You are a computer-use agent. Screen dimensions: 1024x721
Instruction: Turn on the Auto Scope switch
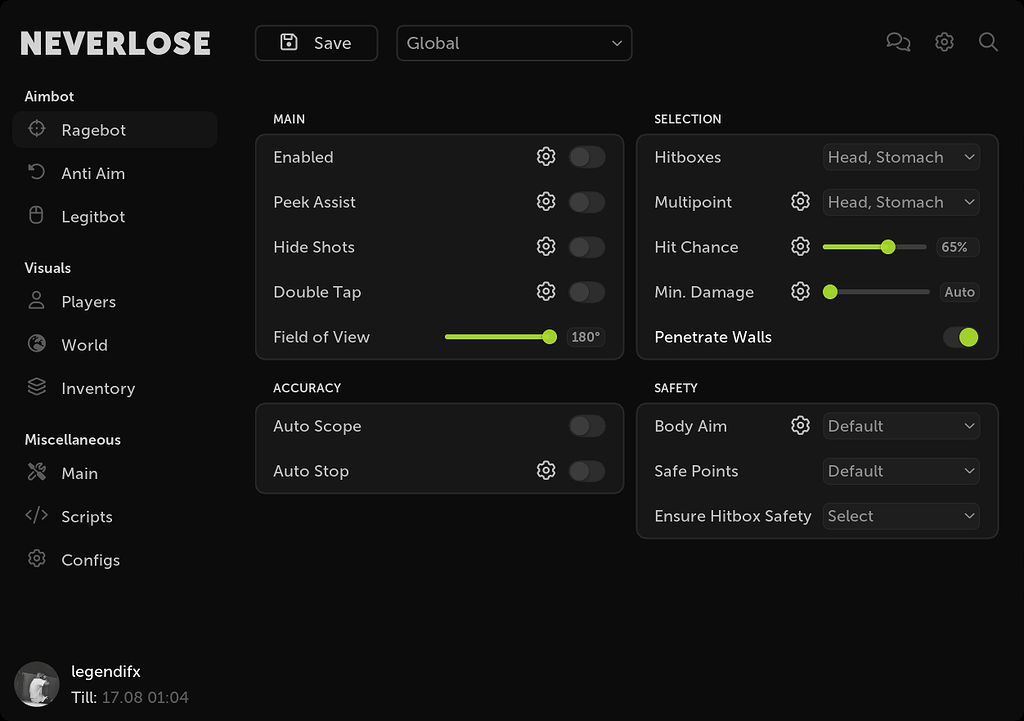click(587, 425)
